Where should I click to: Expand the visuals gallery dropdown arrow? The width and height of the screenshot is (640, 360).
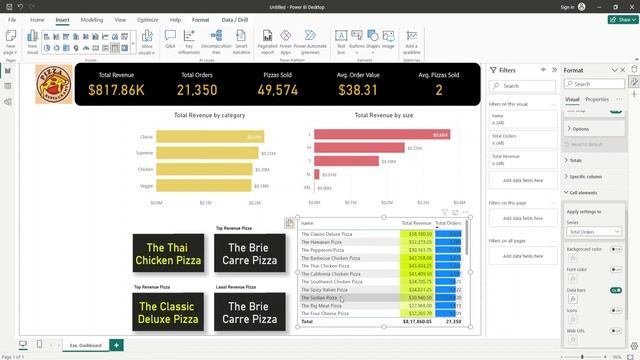point(133,43)
